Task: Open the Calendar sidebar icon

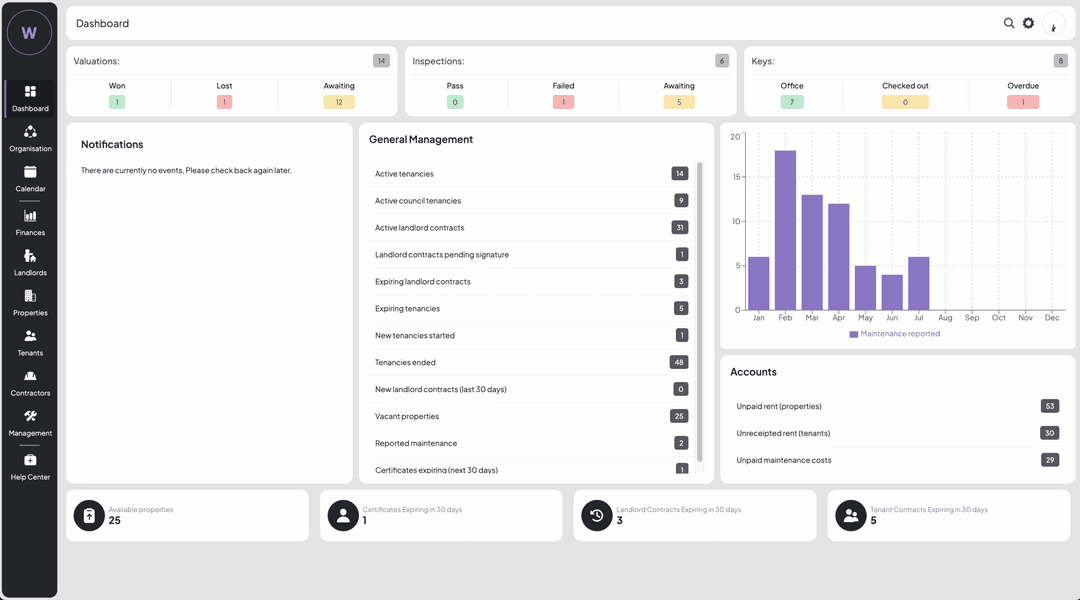Action: [x=30, y=178]
